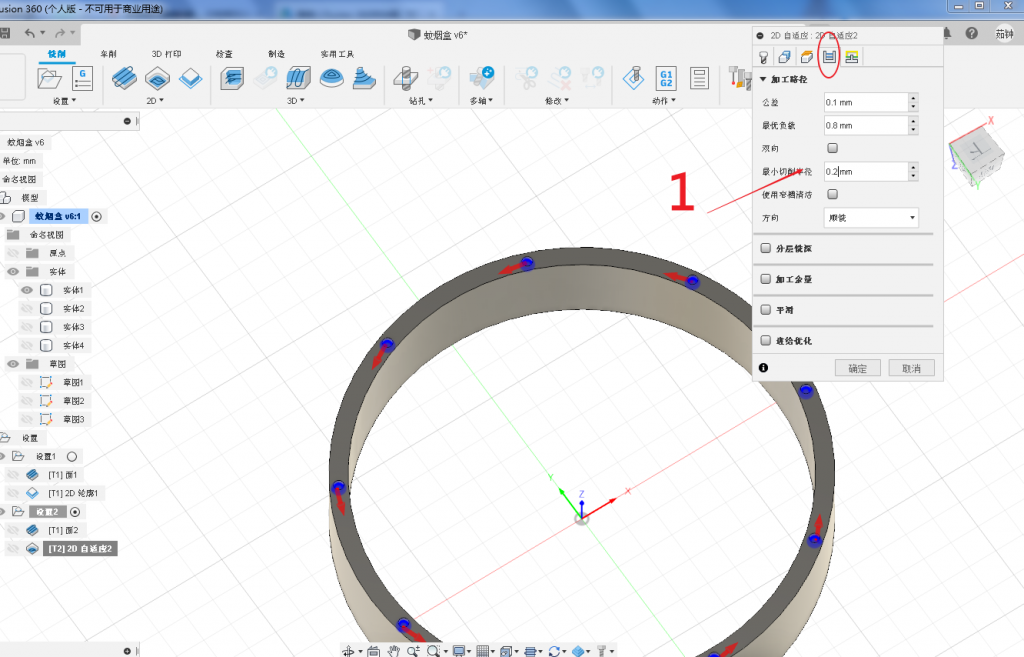Click the G1 G2 post process icon

tap(666, 79)
